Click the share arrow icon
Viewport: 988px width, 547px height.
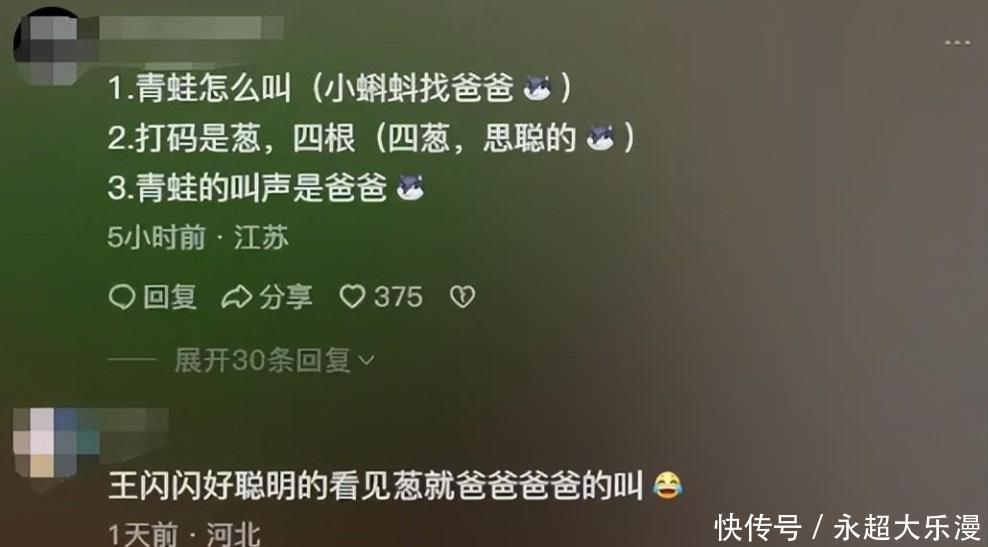click(x=237, y=297)
